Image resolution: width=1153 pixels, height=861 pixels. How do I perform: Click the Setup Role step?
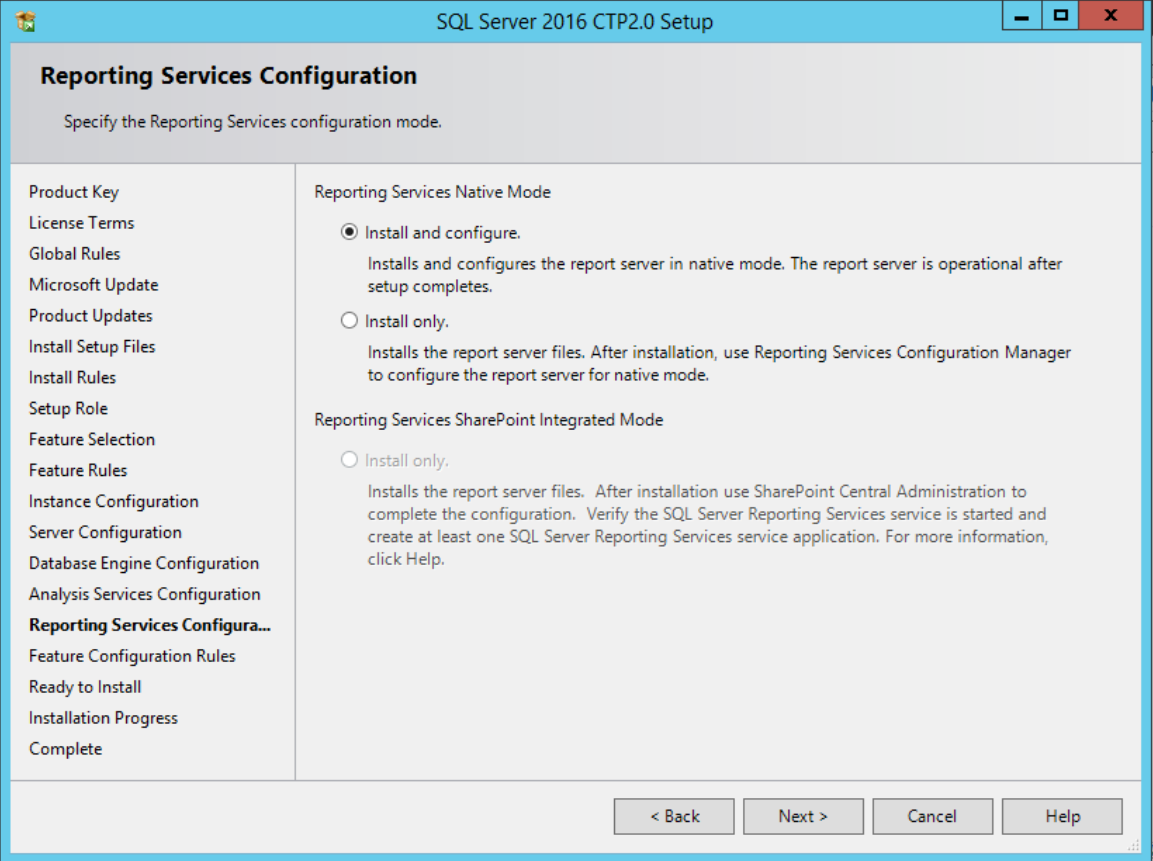(68, 408)
